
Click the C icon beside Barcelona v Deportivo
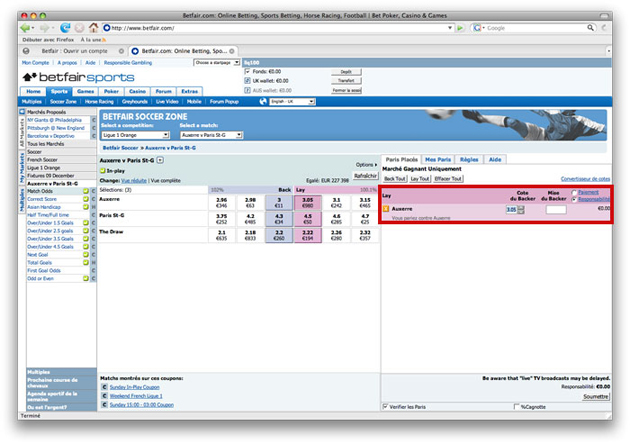click(x=94, y=136)
